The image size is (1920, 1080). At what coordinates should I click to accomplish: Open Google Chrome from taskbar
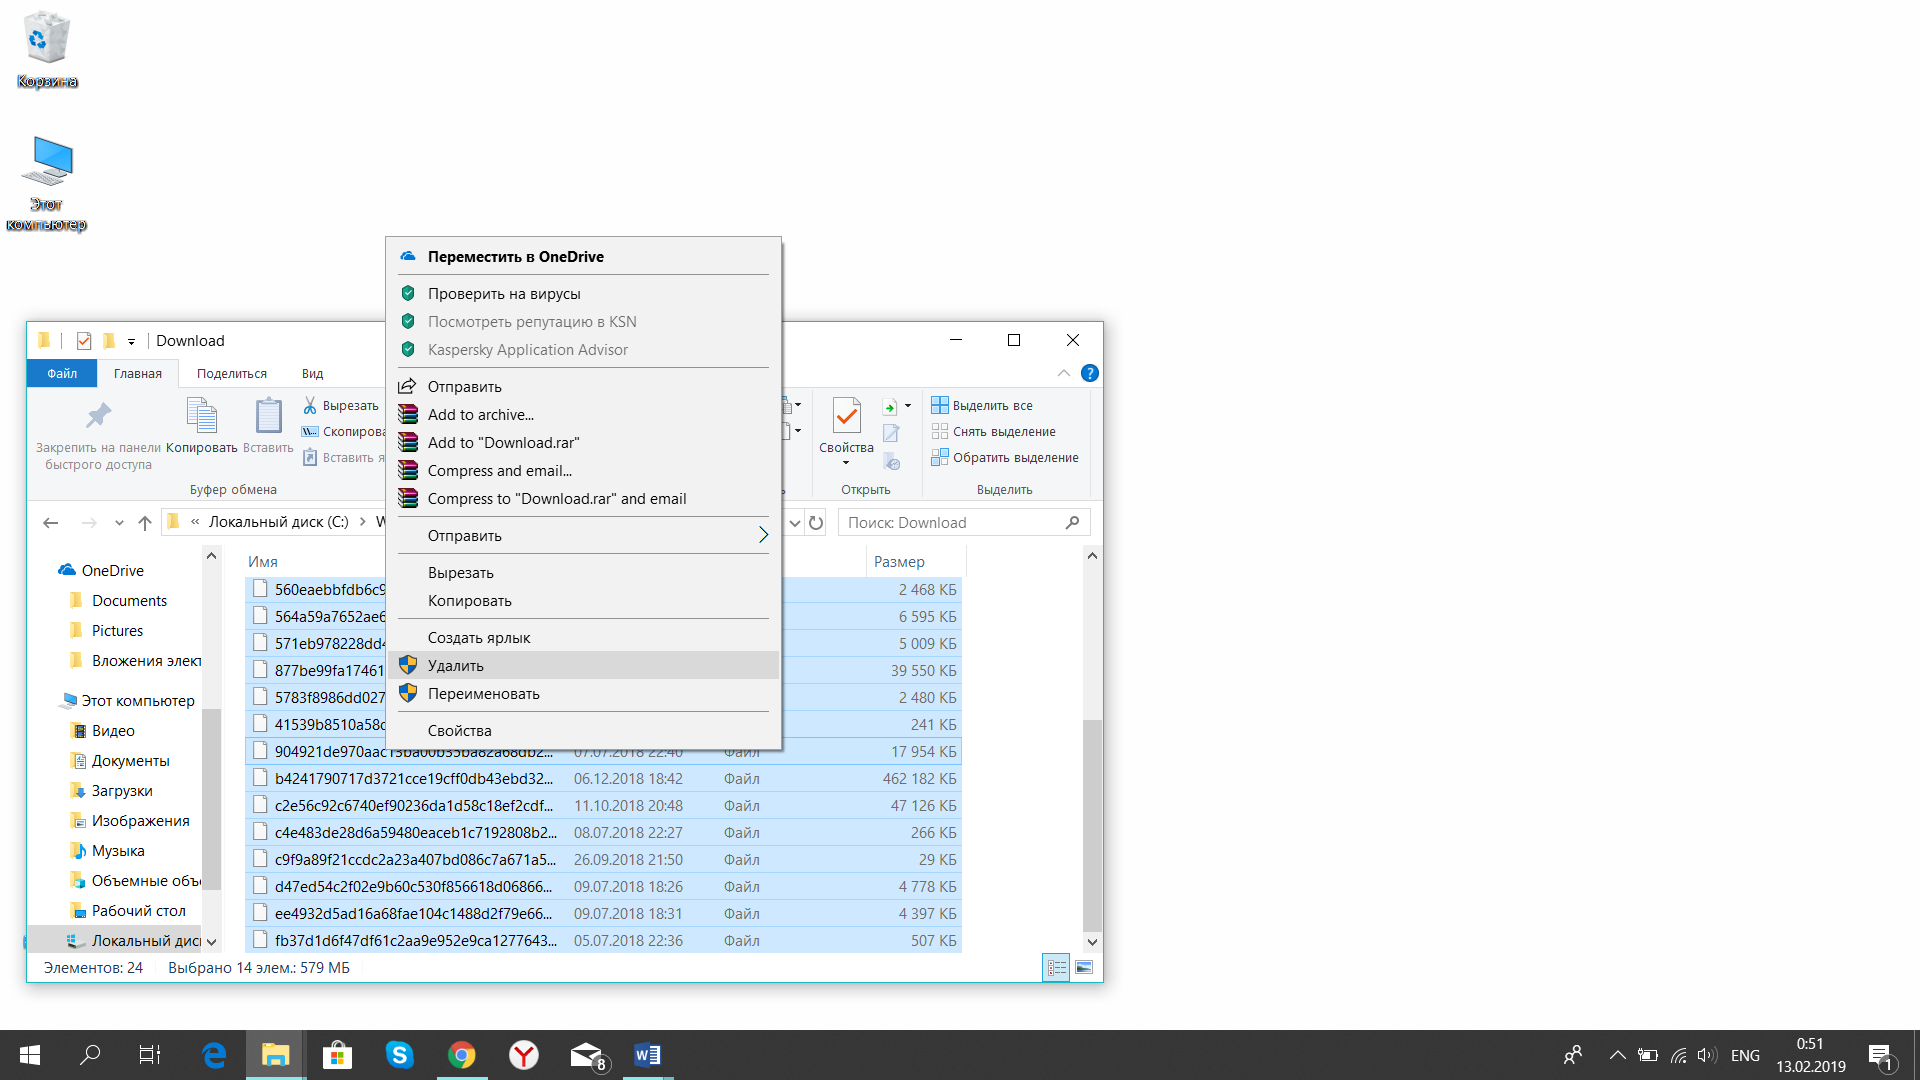pos(462,1055)
